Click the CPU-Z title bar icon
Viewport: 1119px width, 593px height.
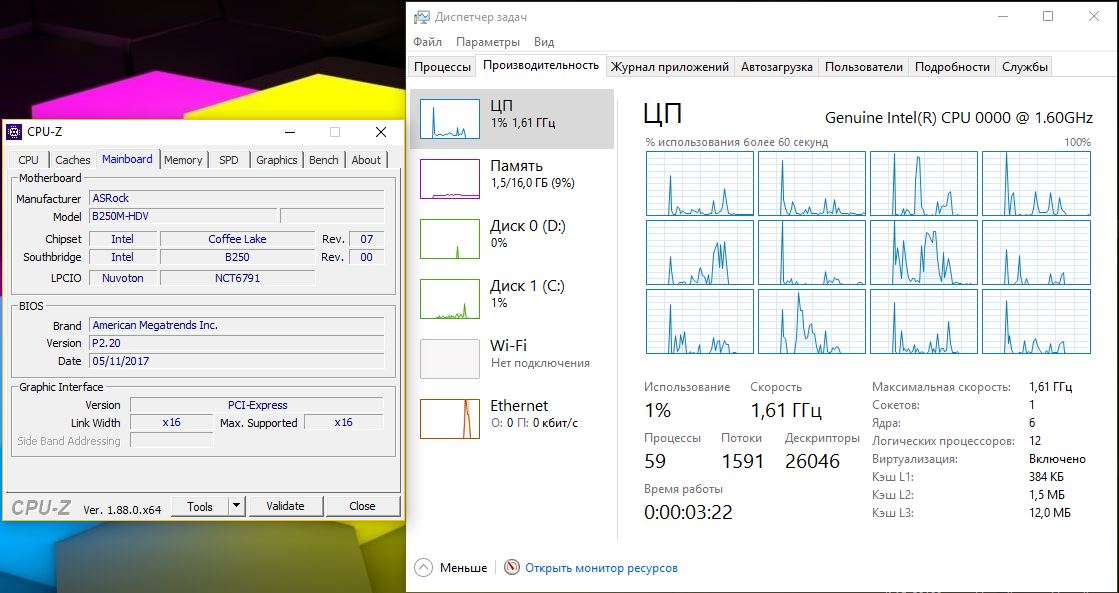tap(14, 132)
